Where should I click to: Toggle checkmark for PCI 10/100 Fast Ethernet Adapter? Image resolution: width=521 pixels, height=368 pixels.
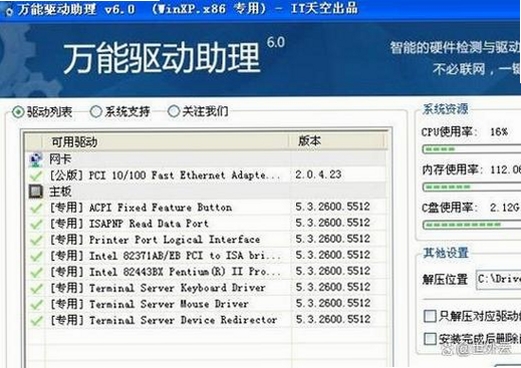tap(36, 175)
